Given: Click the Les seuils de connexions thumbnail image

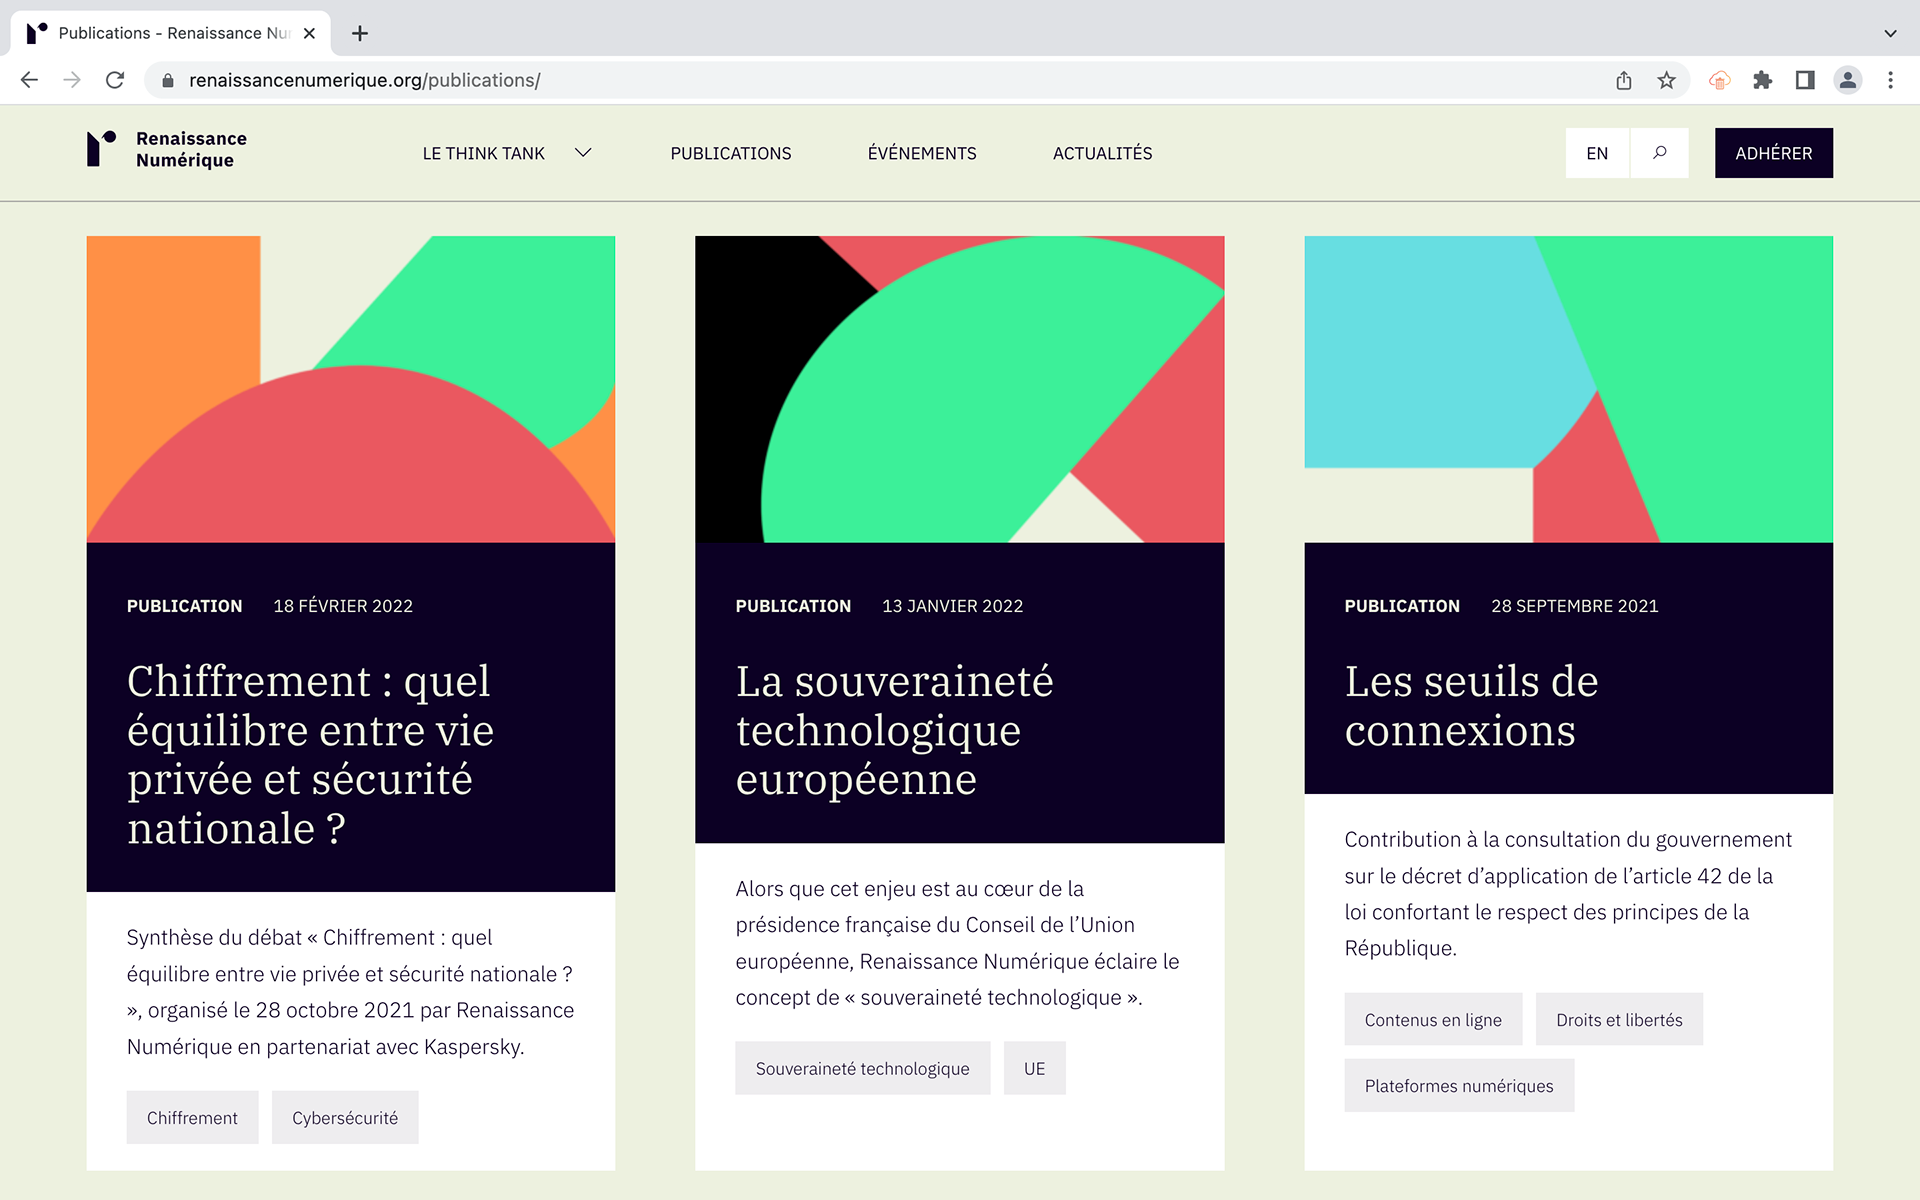Looking at the screenshot, I should click(1568, 389).
